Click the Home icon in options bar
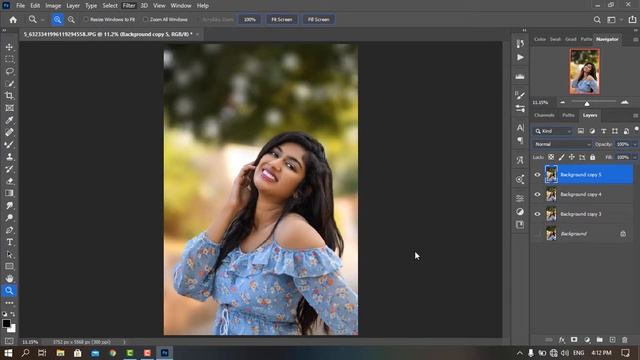The width and height of the screenshot is (640, 360). tap(13, 20)
